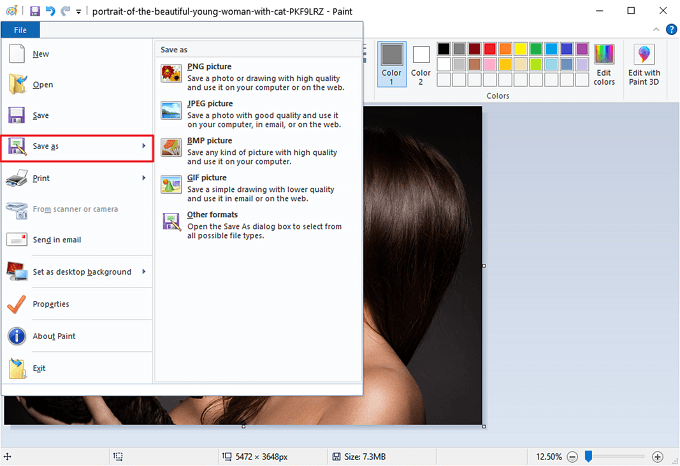
Task: Click the canvas right-edge resize handle
Action: tap(484, 266)
